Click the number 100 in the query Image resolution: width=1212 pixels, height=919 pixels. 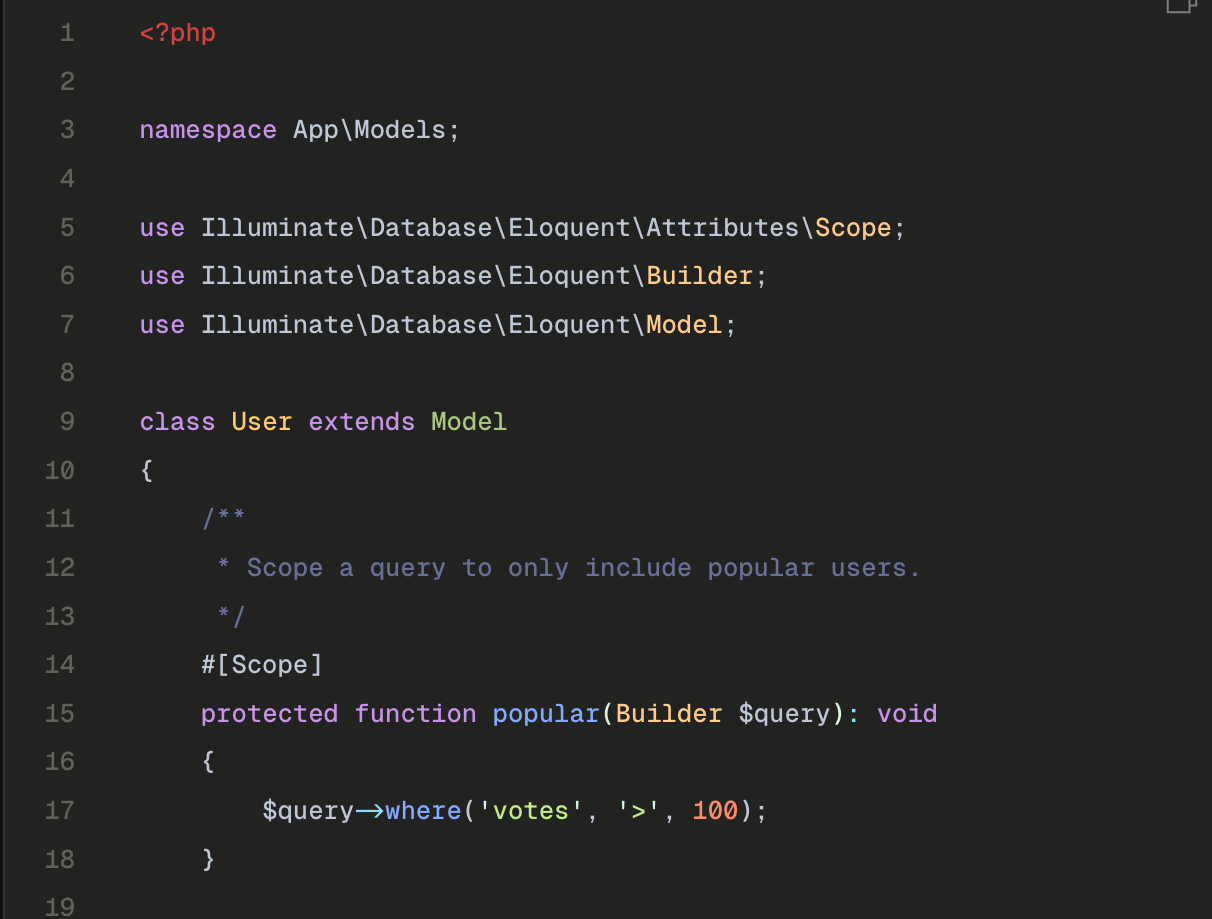click(x=714, y=810)
